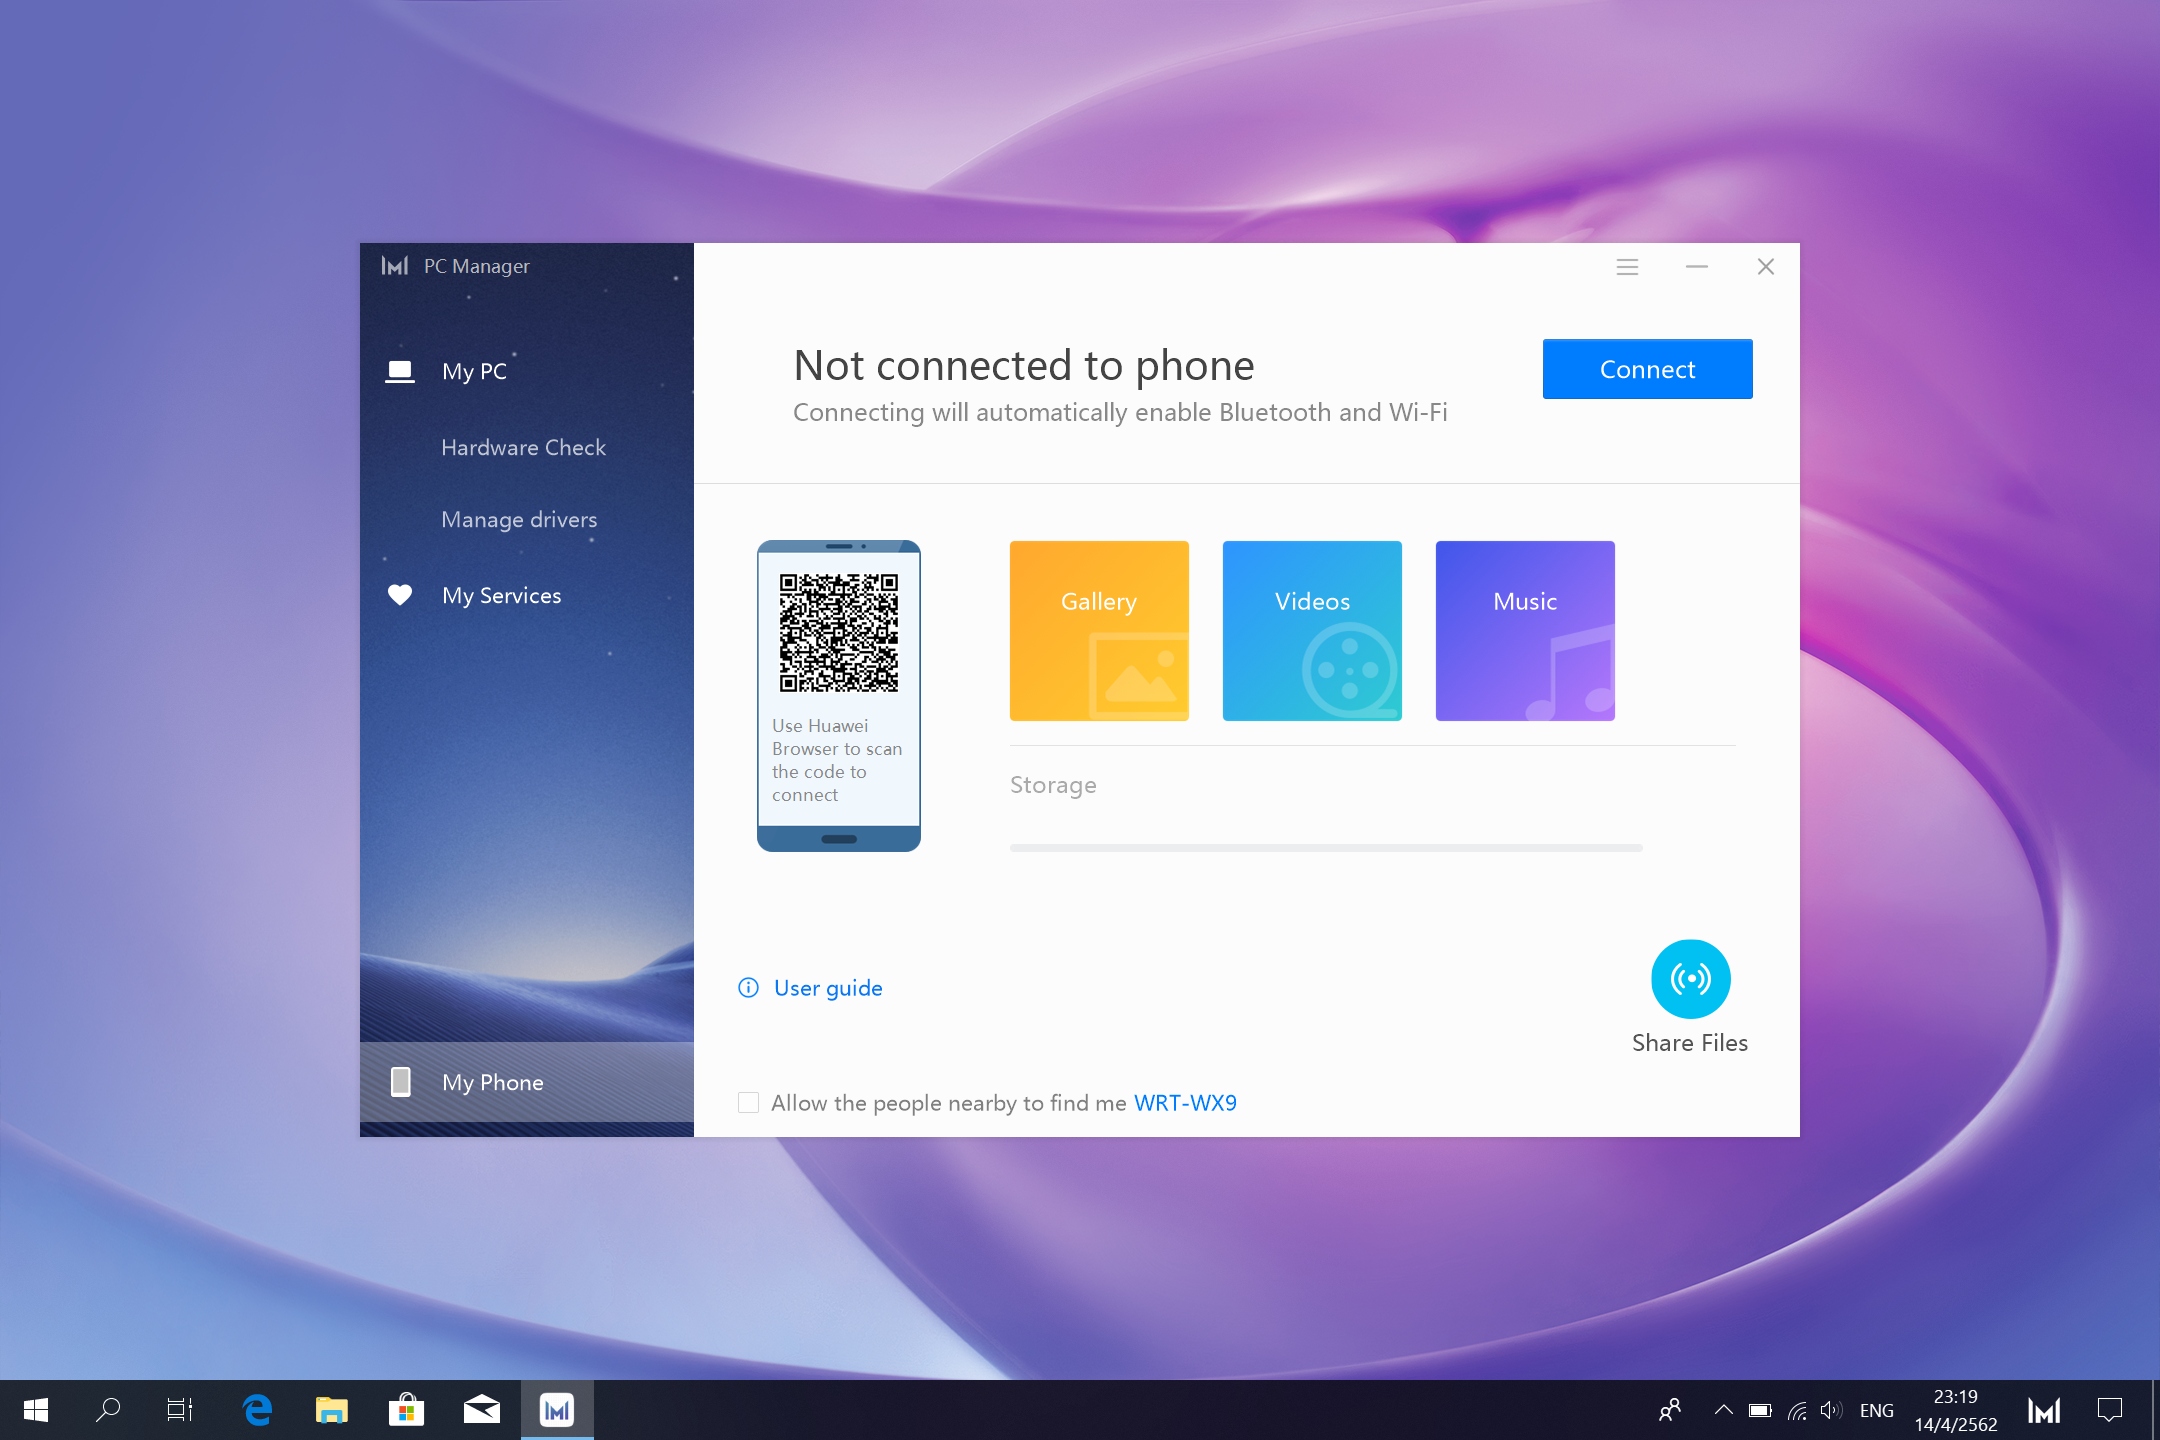
Task: Click the taskbar clock showing 23:19
Action: click(x=1956, y=1410)
